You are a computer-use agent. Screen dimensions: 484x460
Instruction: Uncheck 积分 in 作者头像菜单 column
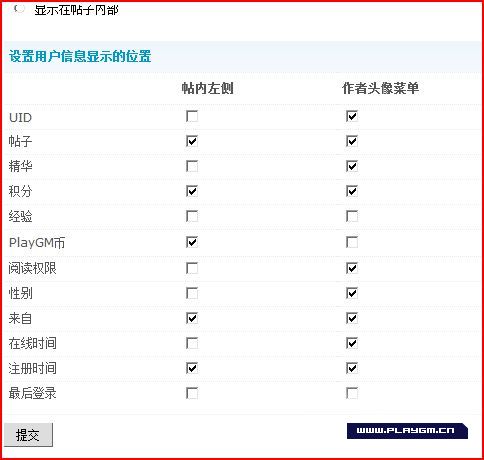[x=352, y=191]
